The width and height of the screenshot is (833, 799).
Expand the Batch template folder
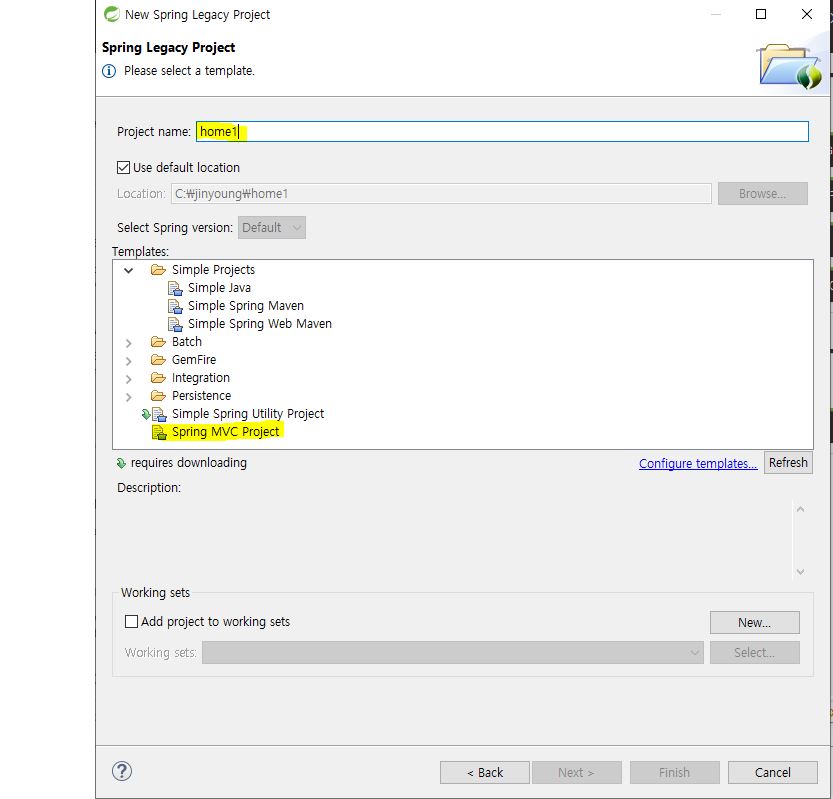coord(129,343)
